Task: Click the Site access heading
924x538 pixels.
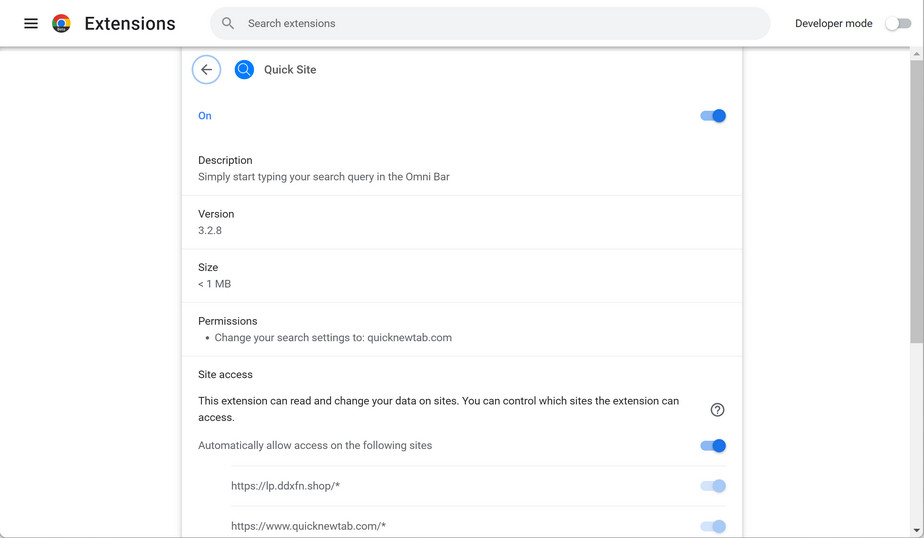Action: (225, 375)
